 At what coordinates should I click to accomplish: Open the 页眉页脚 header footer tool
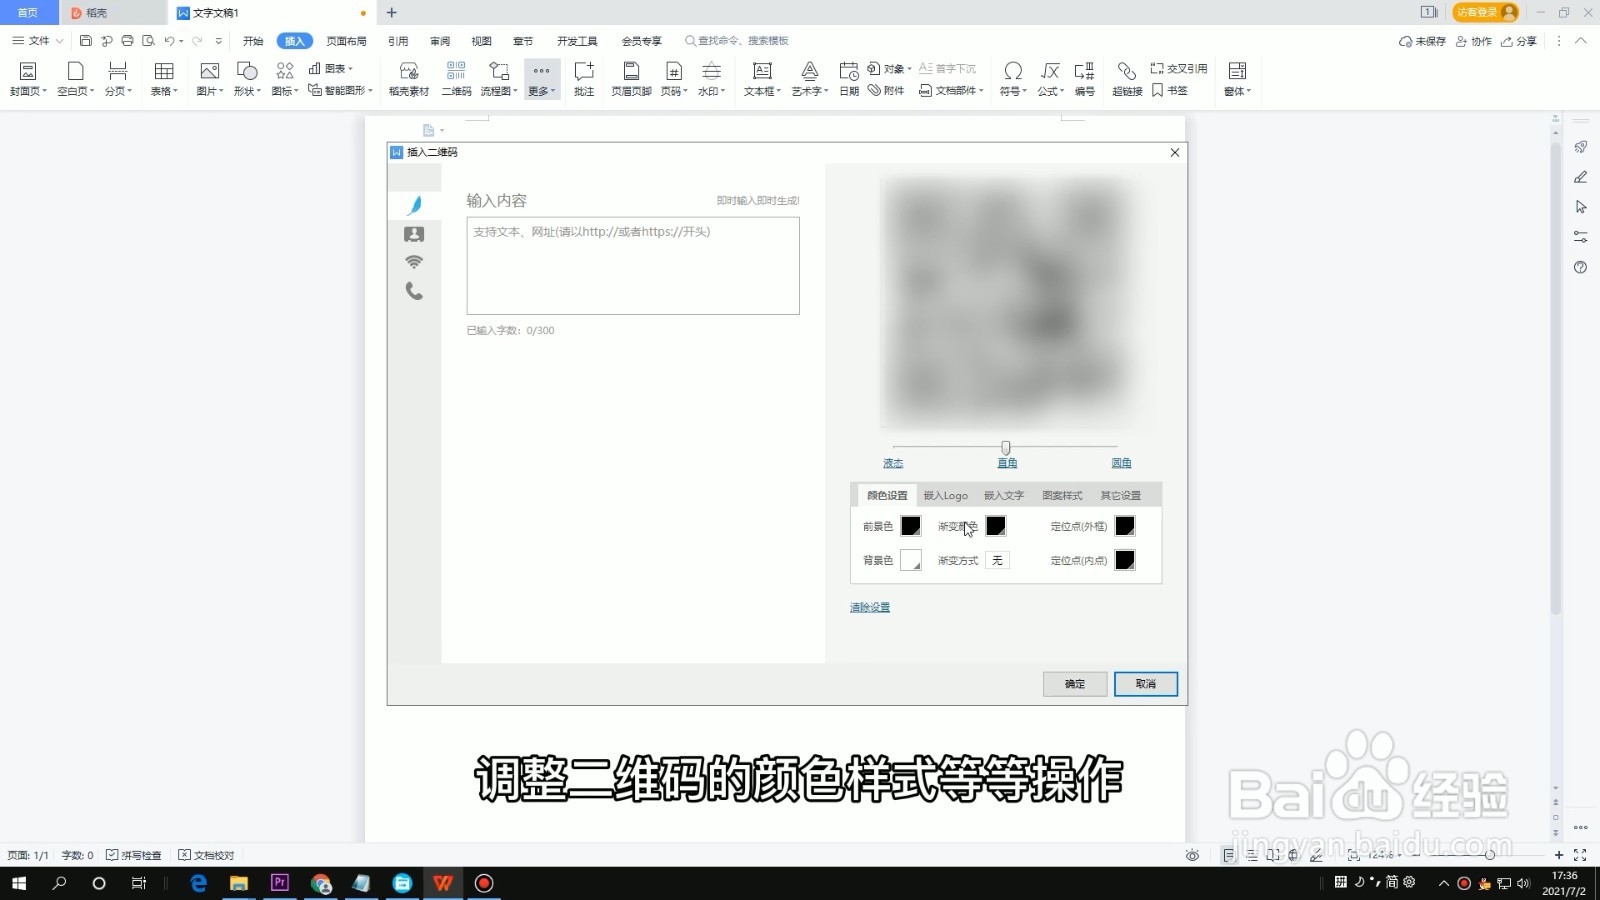click(631, 78)
